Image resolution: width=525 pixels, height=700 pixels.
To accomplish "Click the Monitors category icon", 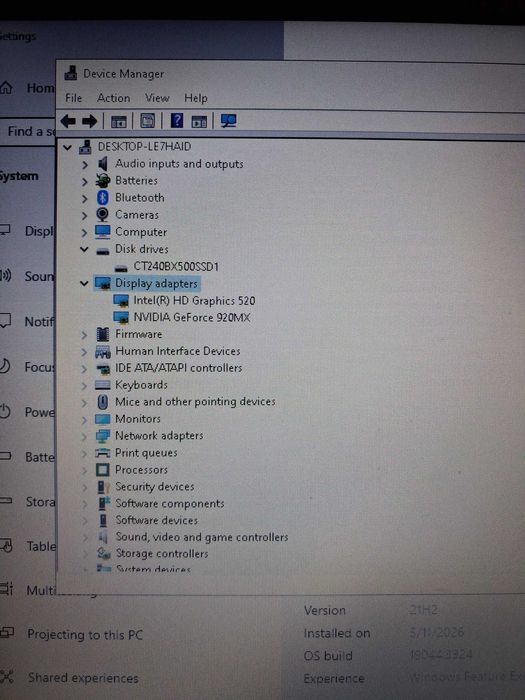I will [102, 419].
